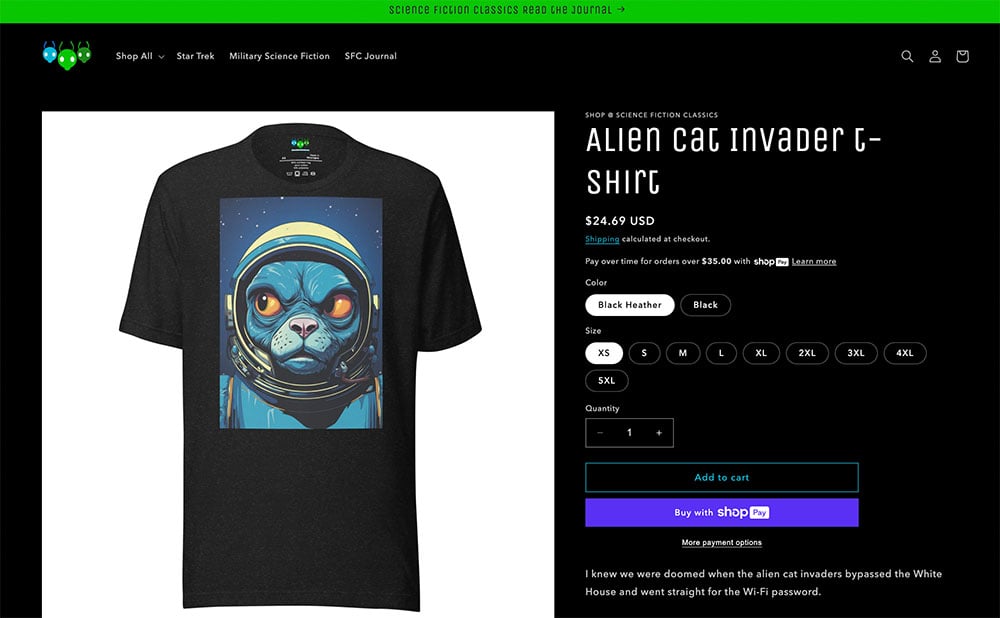Screen dimensions: 1000x618
Task: Open the SFC Journal page
Action: (x=371, y=56)
